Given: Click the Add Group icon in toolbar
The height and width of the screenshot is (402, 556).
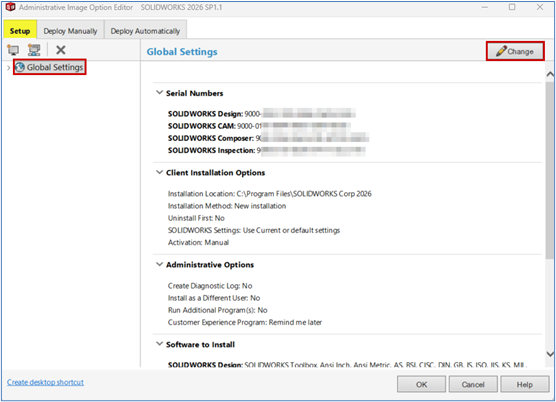Looking at the screenshot, I should pos(34,50).
